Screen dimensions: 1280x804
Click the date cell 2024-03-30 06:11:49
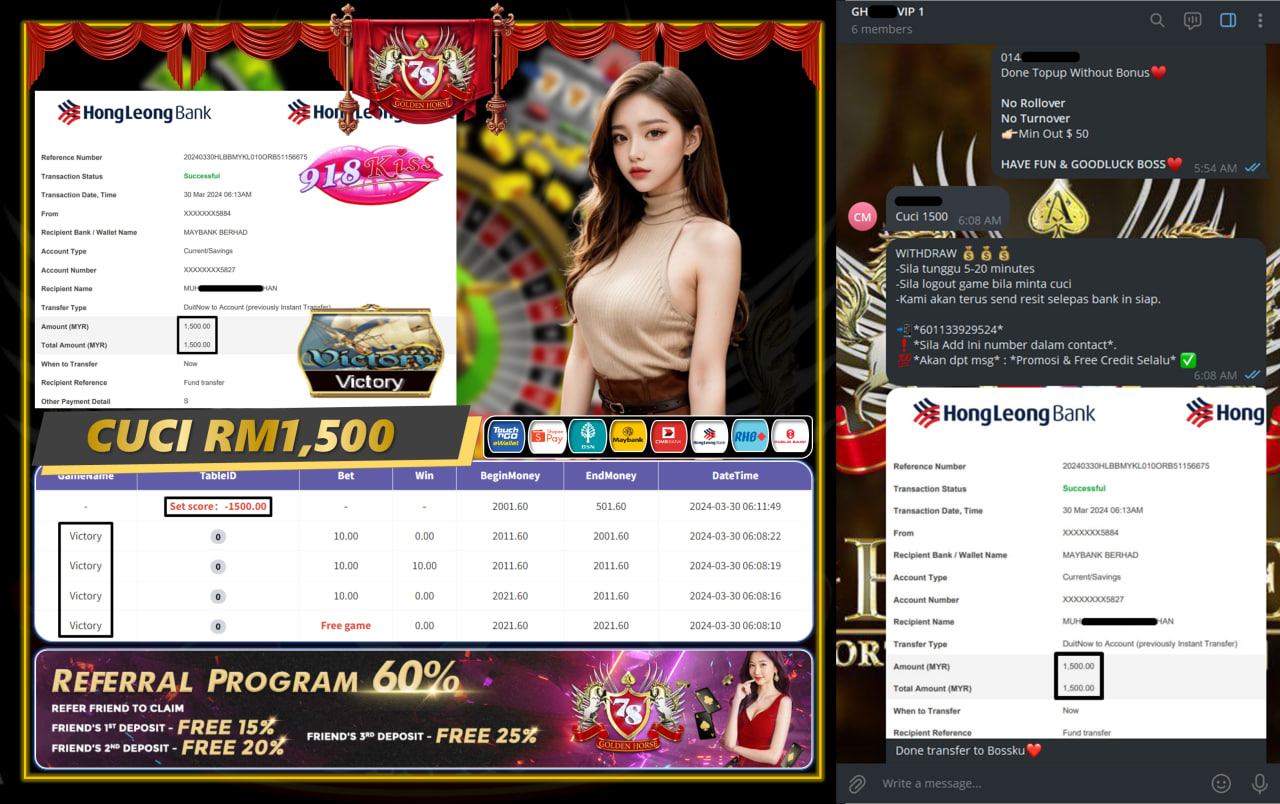[x=735, y=507]
